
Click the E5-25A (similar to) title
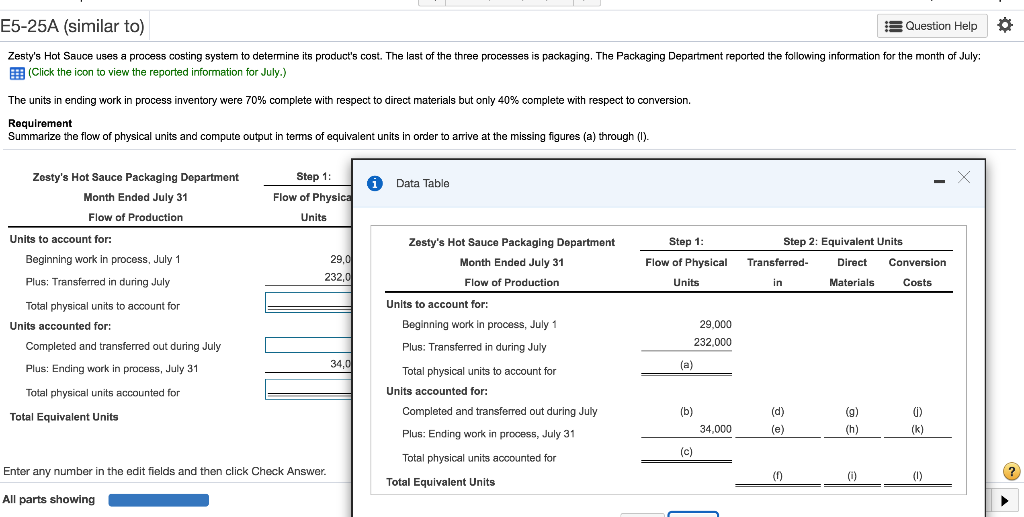pyautogui.click(x=72, y=26)
